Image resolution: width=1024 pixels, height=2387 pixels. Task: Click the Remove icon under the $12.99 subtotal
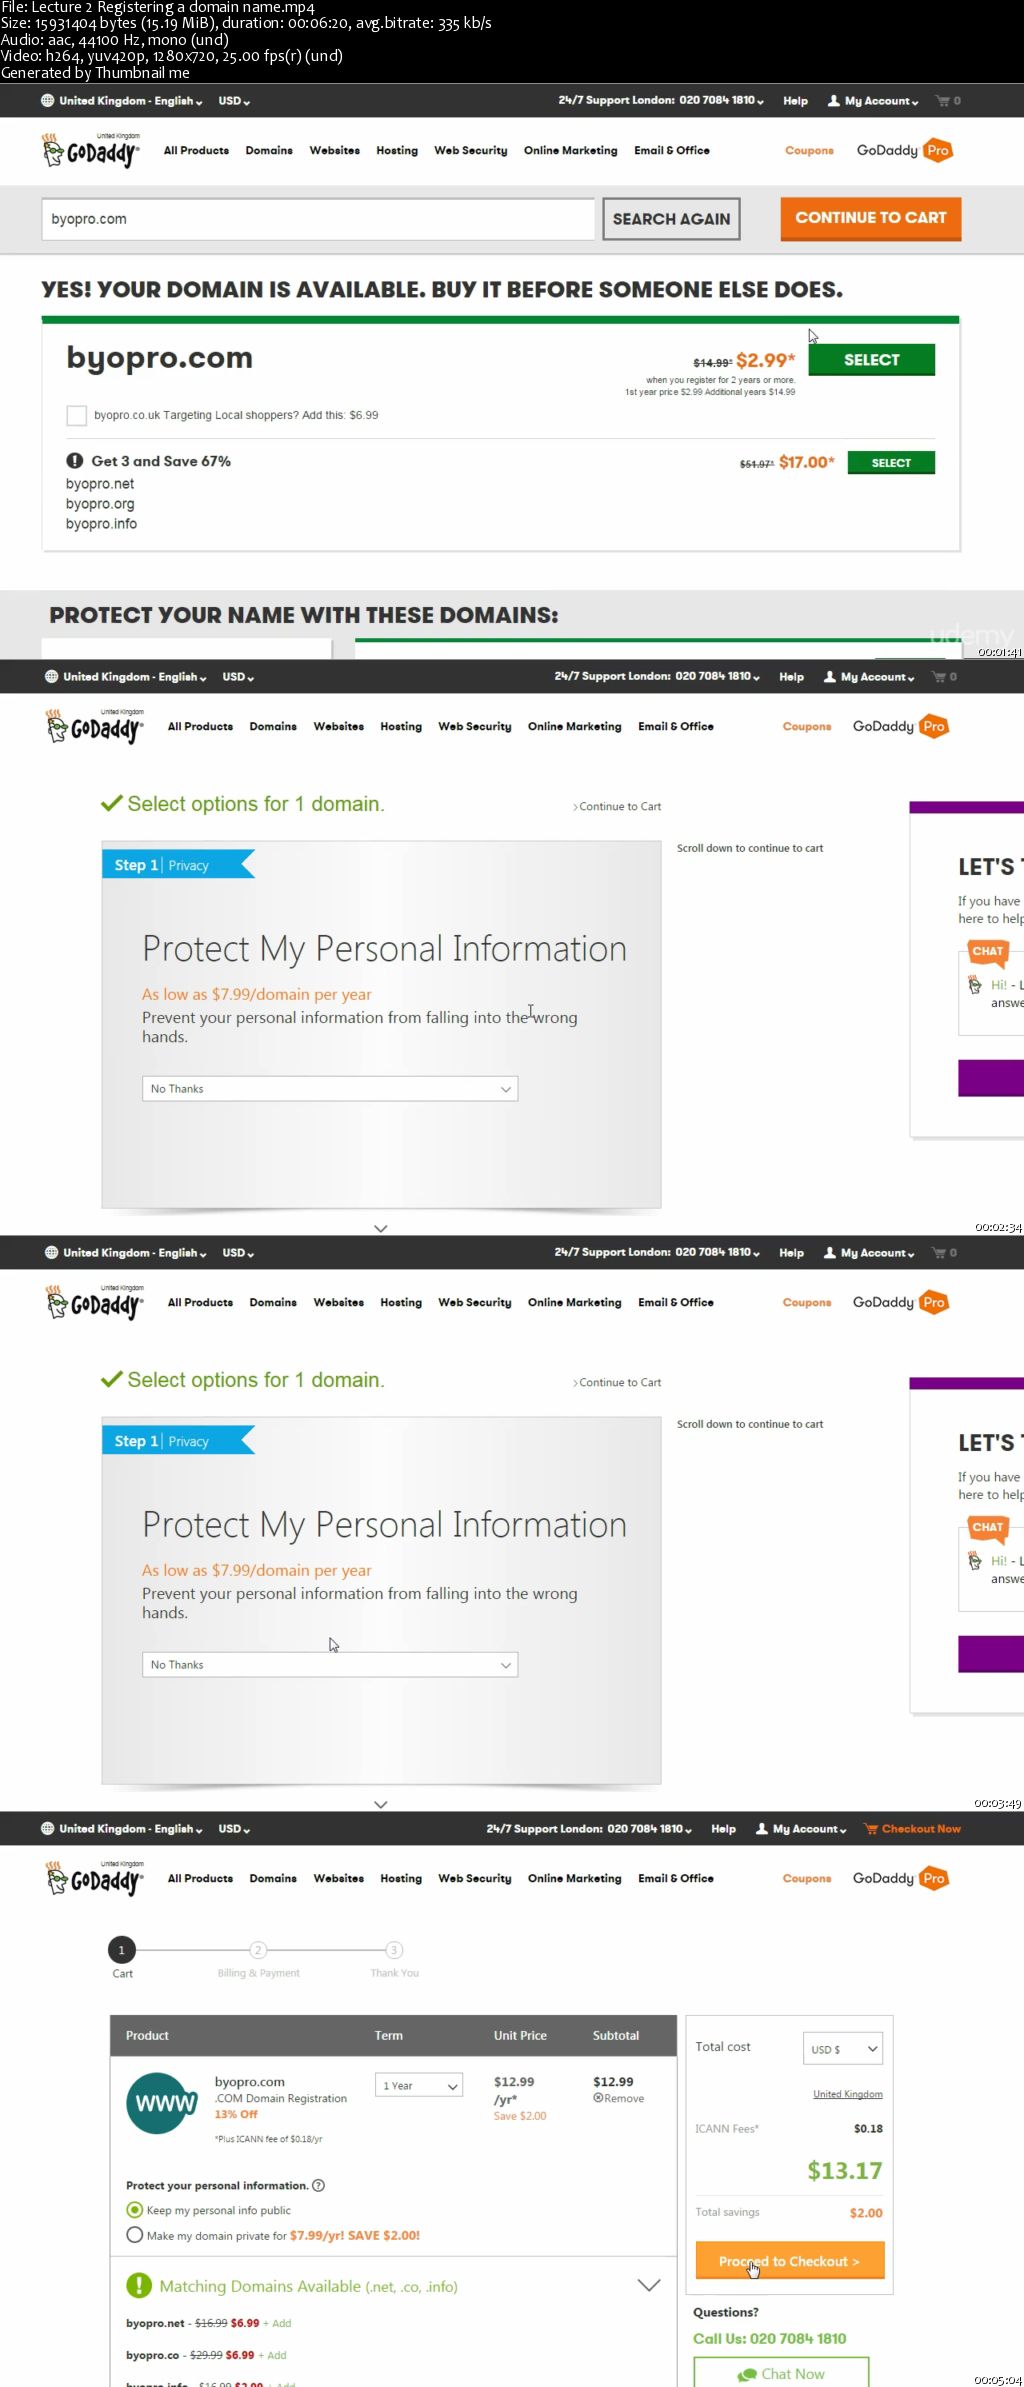pos(597,2099)
